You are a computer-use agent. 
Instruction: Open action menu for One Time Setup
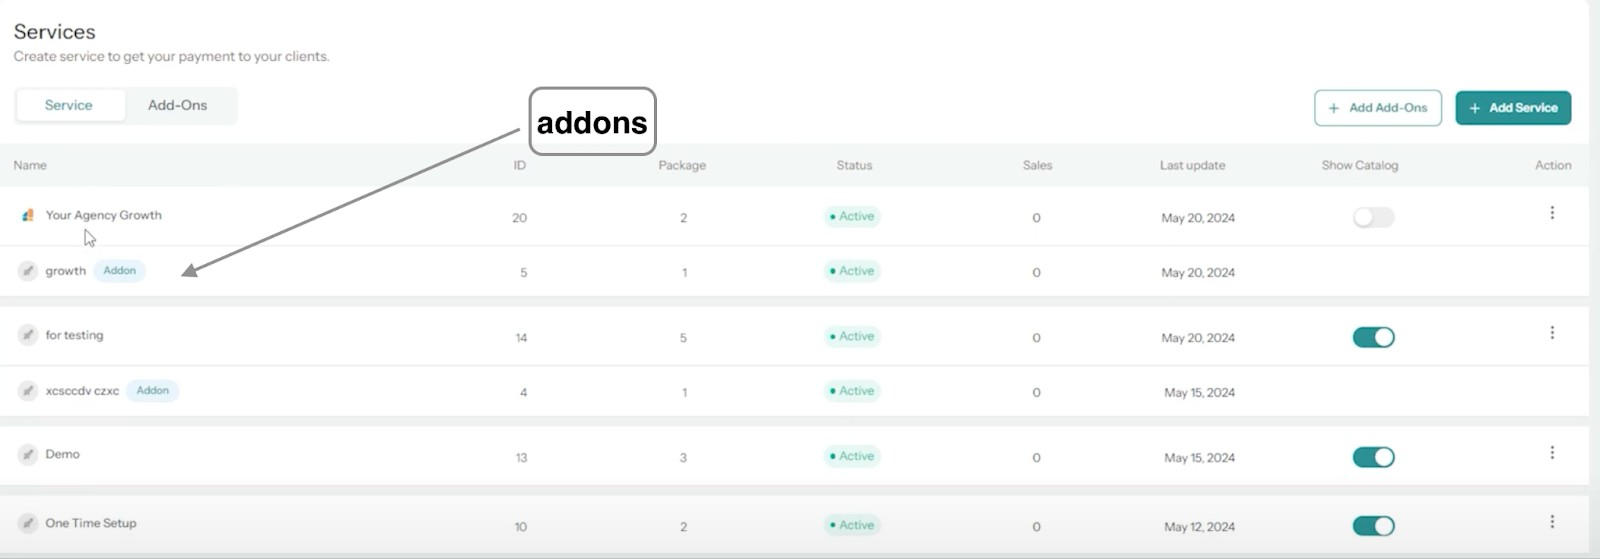(1552, 522)
